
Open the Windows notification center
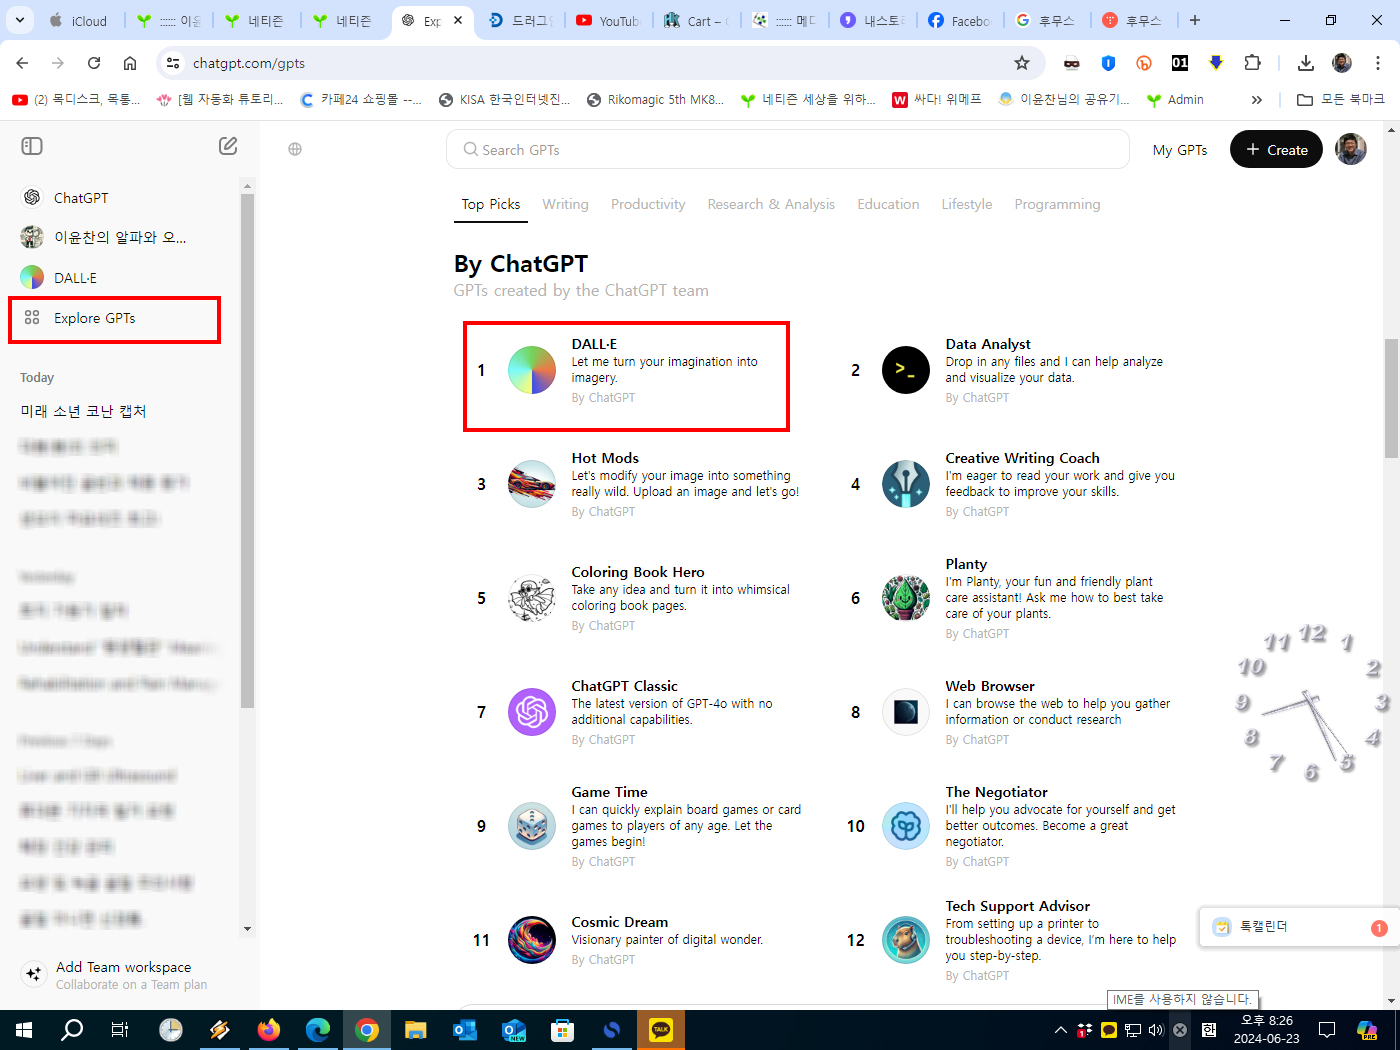click(1327, 1030)
